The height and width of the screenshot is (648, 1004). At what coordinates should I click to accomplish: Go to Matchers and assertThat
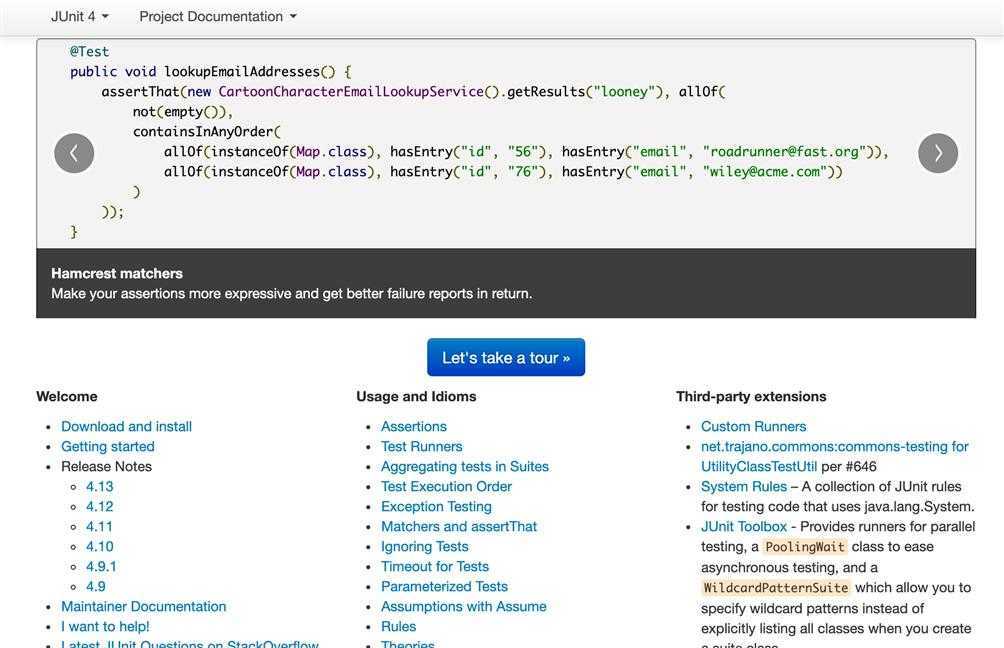click(459, 526)
